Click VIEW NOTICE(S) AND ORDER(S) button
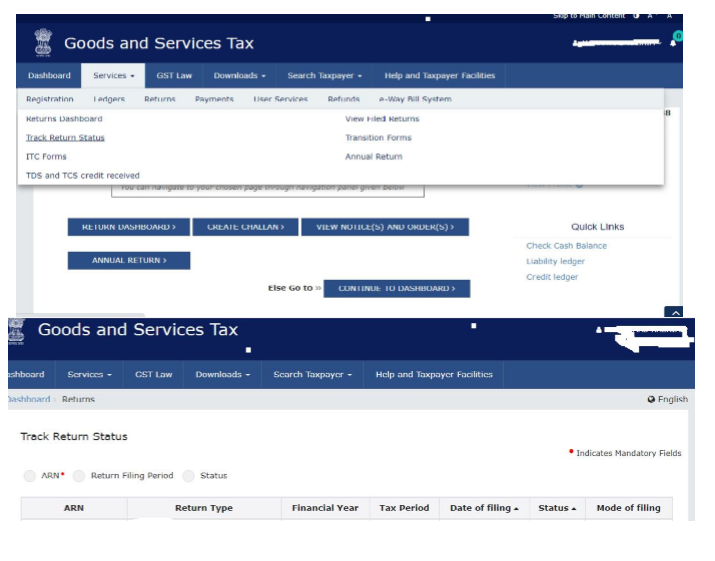Viewport: 715px width, 561px height. tap(385, 227)
